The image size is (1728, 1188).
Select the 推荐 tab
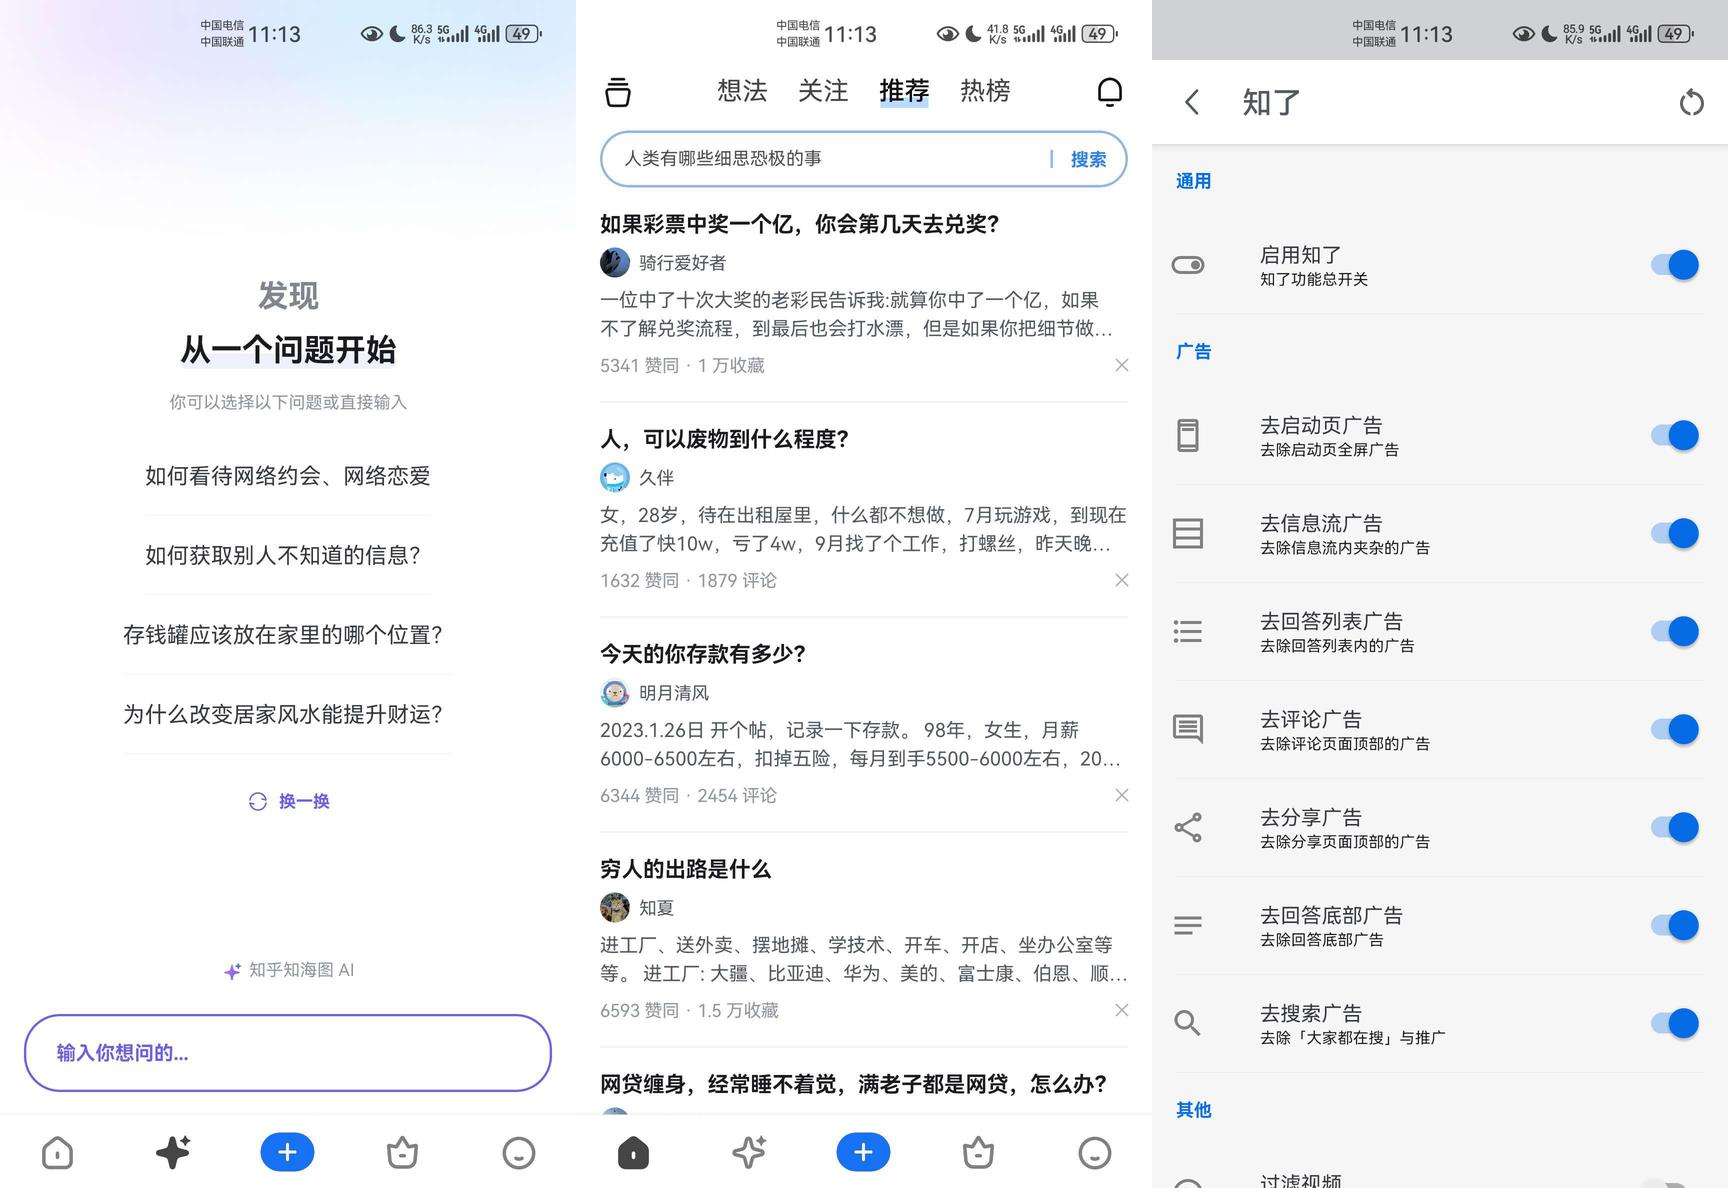pos(904,91)
